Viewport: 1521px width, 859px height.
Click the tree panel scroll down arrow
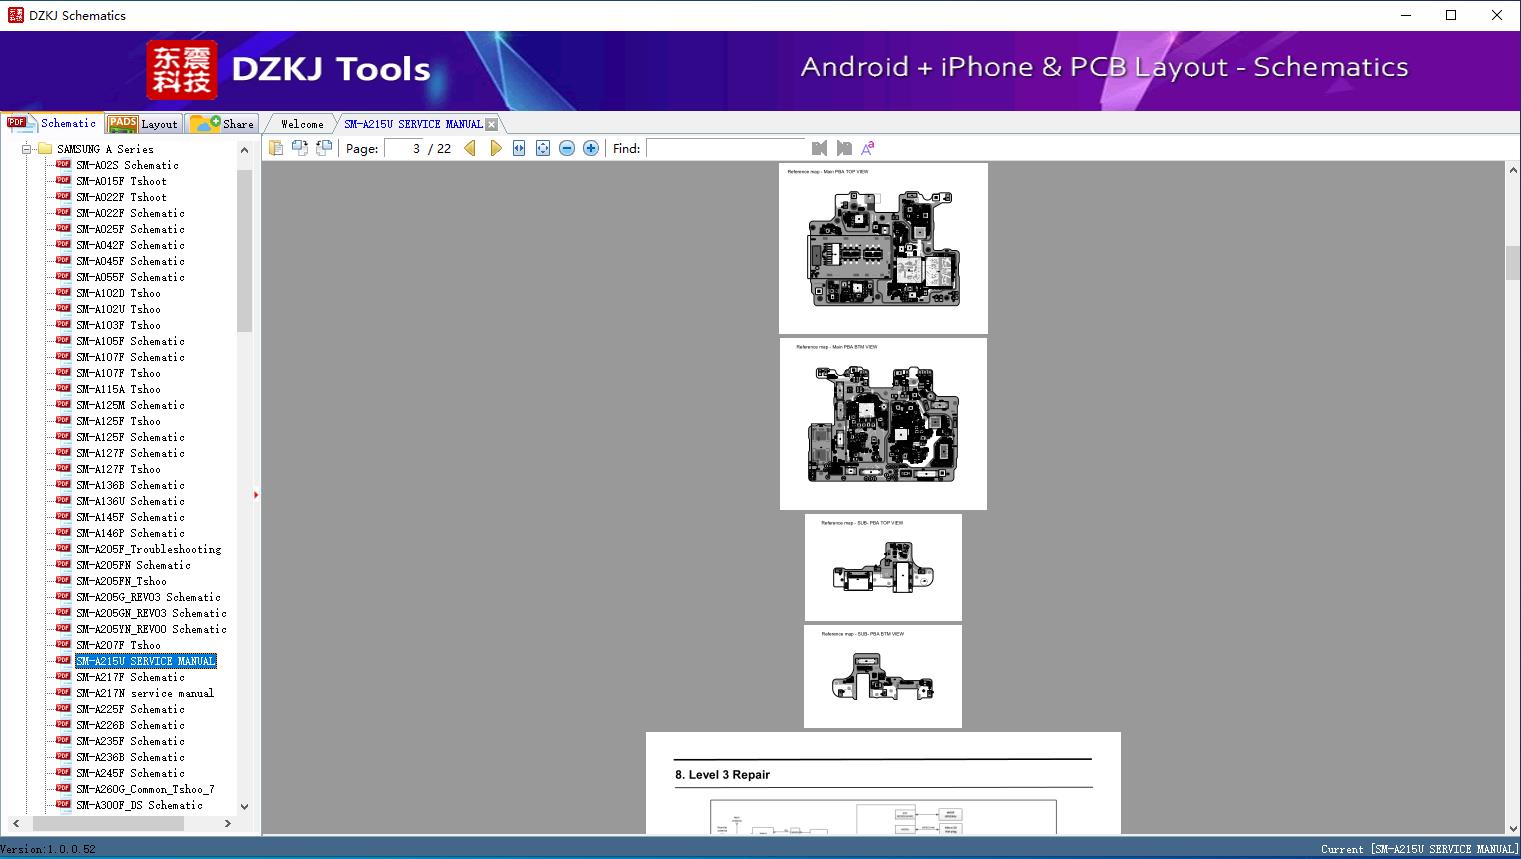point(244,806)
